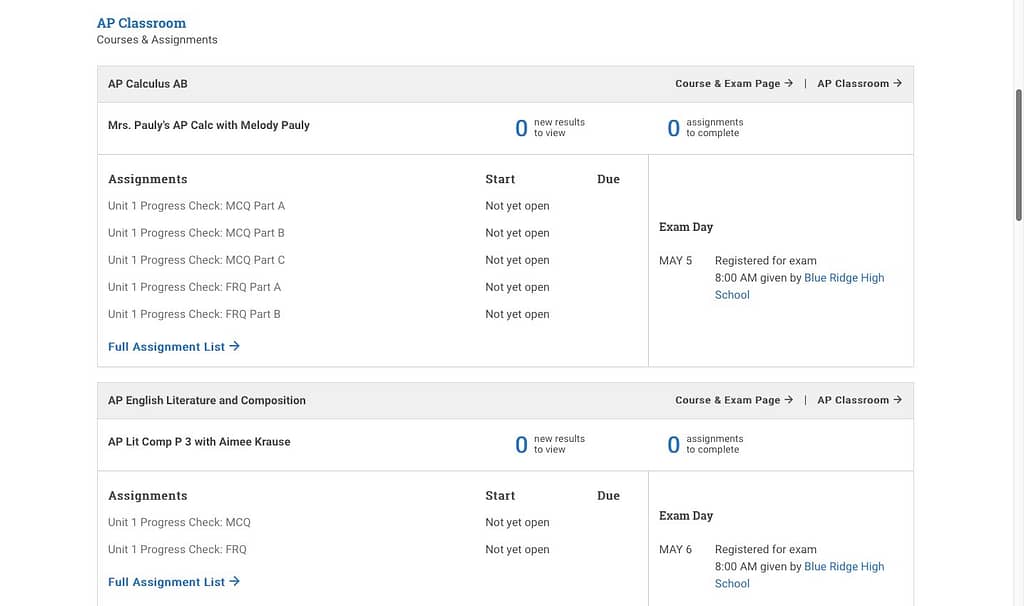
Task: Click Exam Day heading in AP Calculus panel
Action: click(686, 227)
